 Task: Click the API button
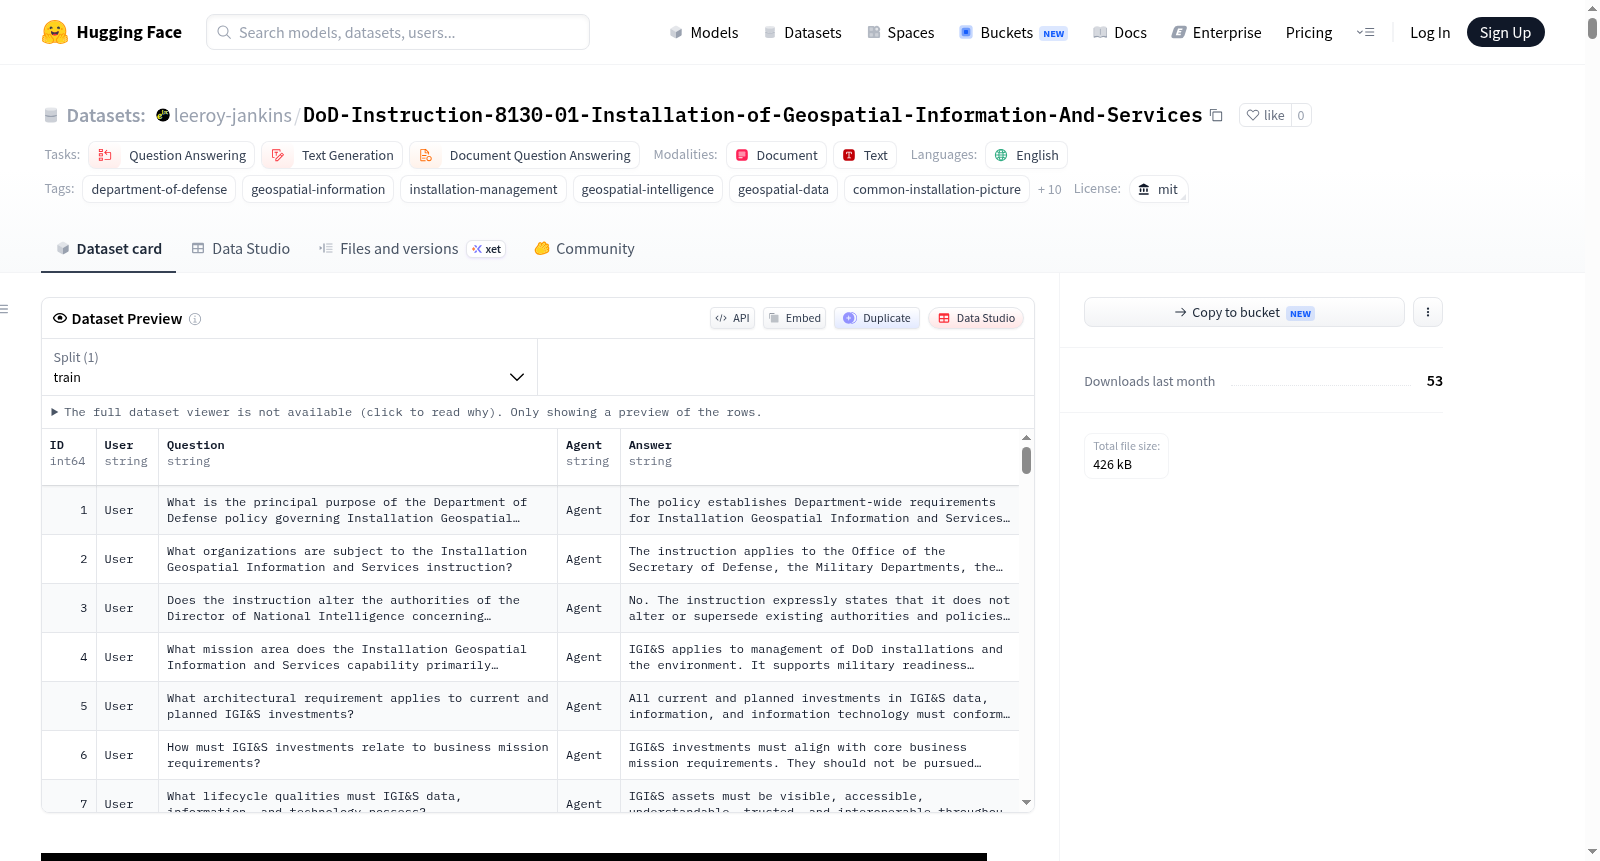point(732,318)
